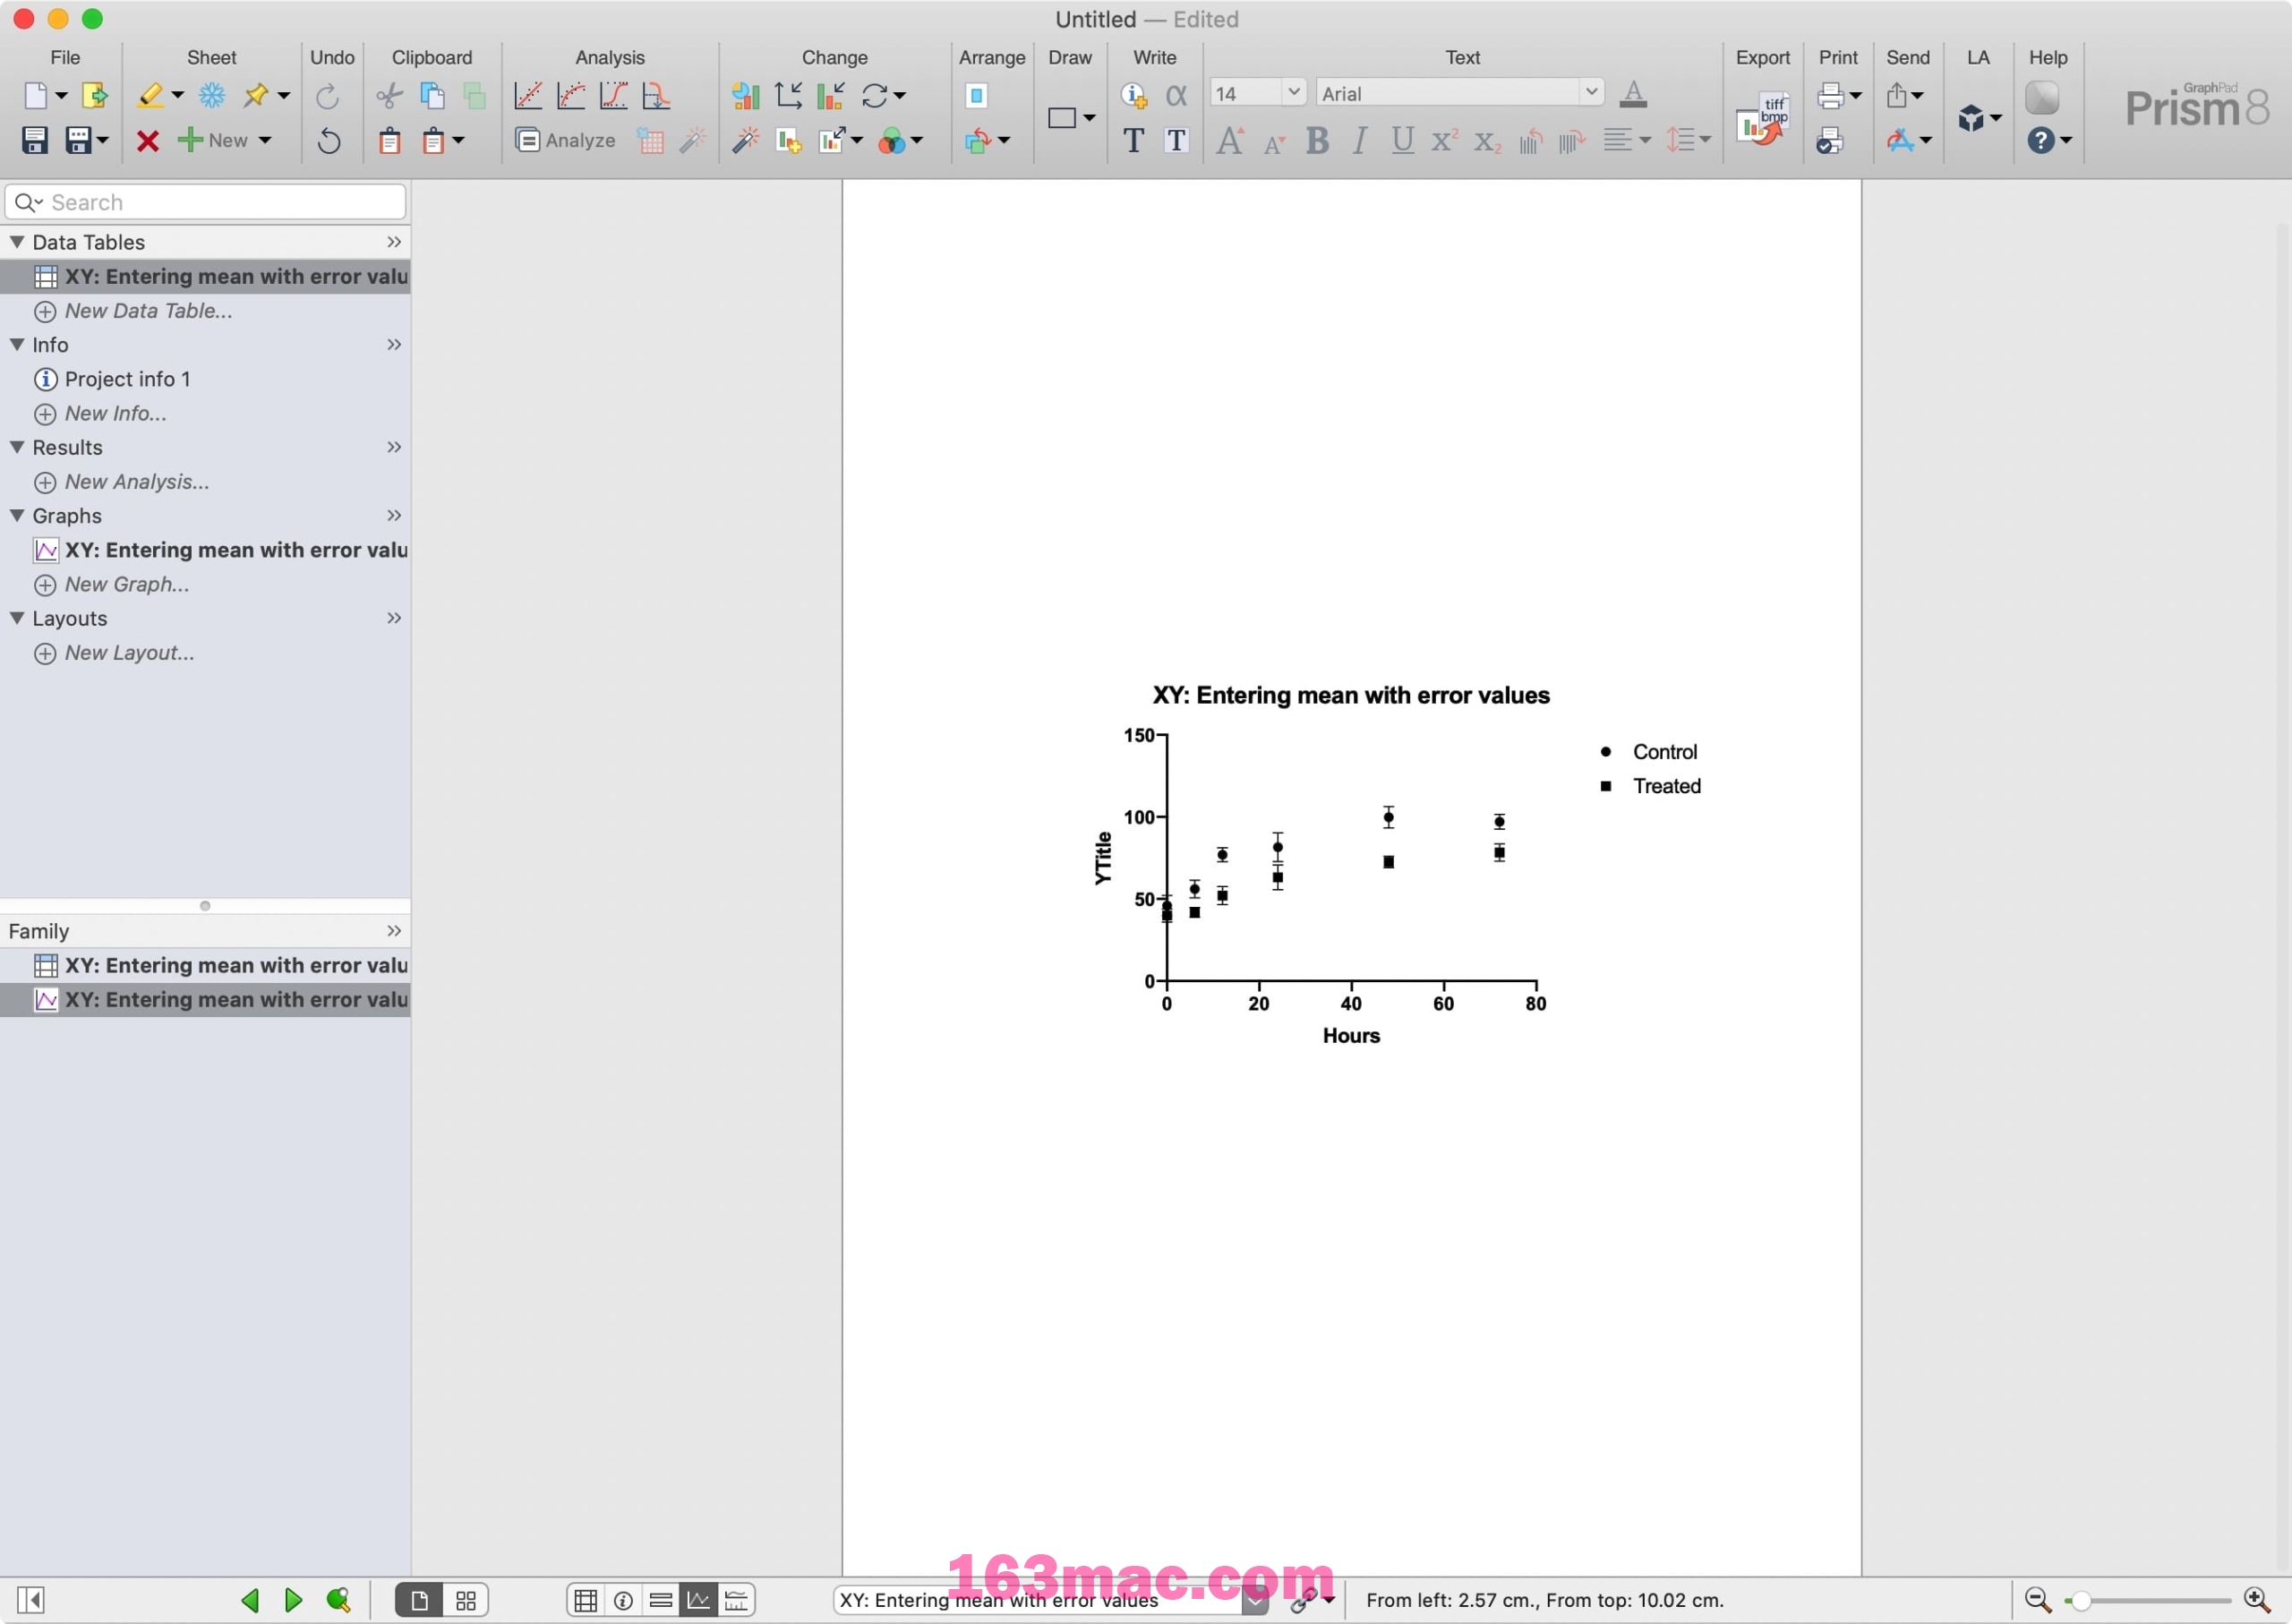Collapse the Layouts section triangle

17,618
